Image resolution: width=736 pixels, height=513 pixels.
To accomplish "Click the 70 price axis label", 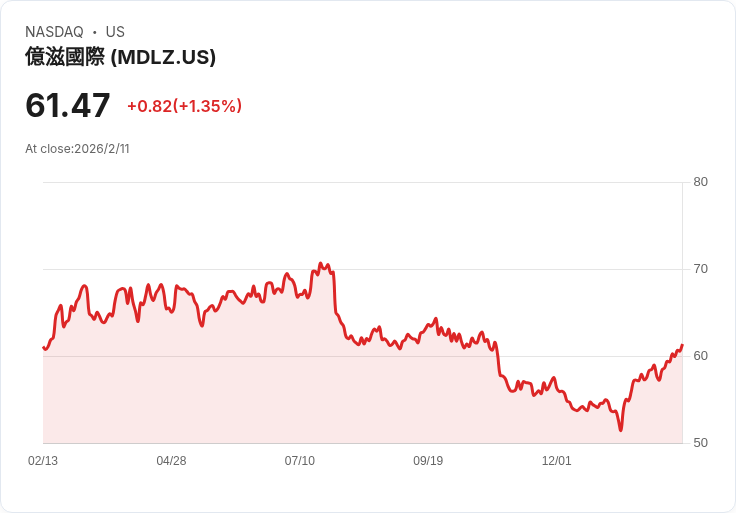I will (x=700, y=269).
